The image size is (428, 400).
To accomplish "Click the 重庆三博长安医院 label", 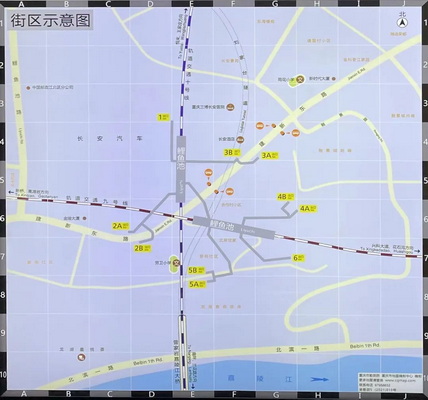I will point(208,107).
